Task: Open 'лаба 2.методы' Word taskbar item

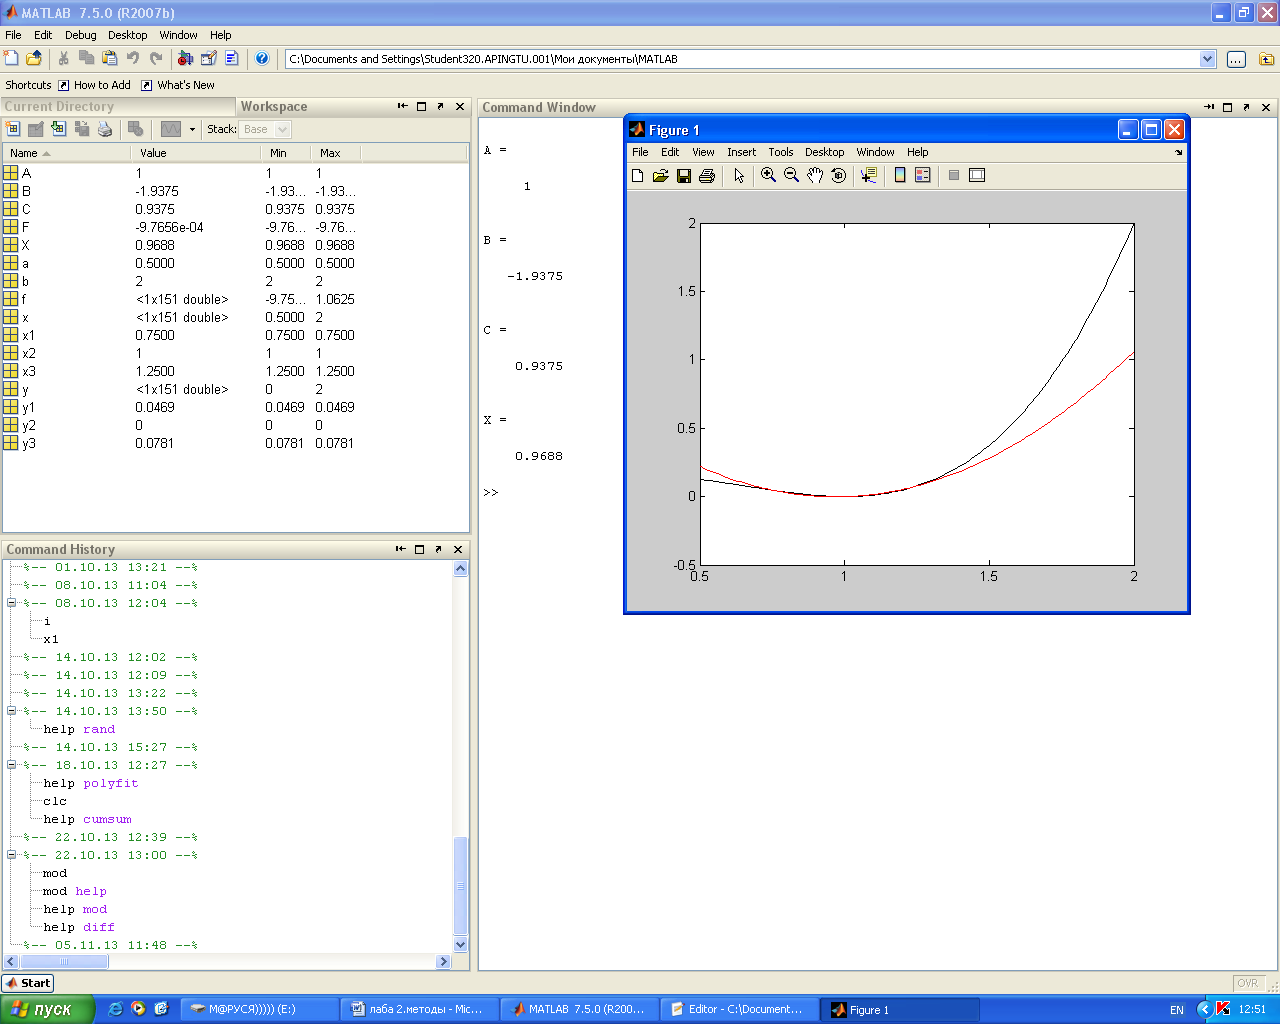Action: (x=418, y=1009)
